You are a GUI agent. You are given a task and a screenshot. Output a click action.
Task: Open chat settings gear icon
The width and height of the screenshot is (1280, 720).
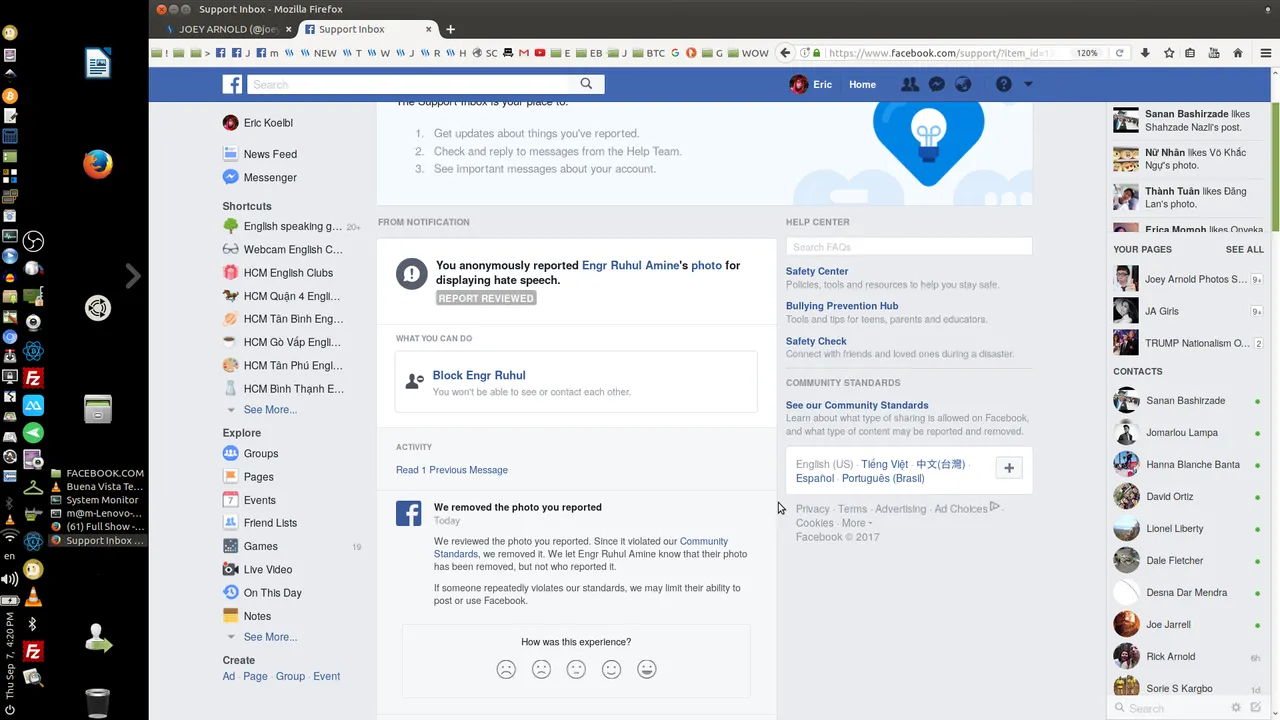(1236, 708)
